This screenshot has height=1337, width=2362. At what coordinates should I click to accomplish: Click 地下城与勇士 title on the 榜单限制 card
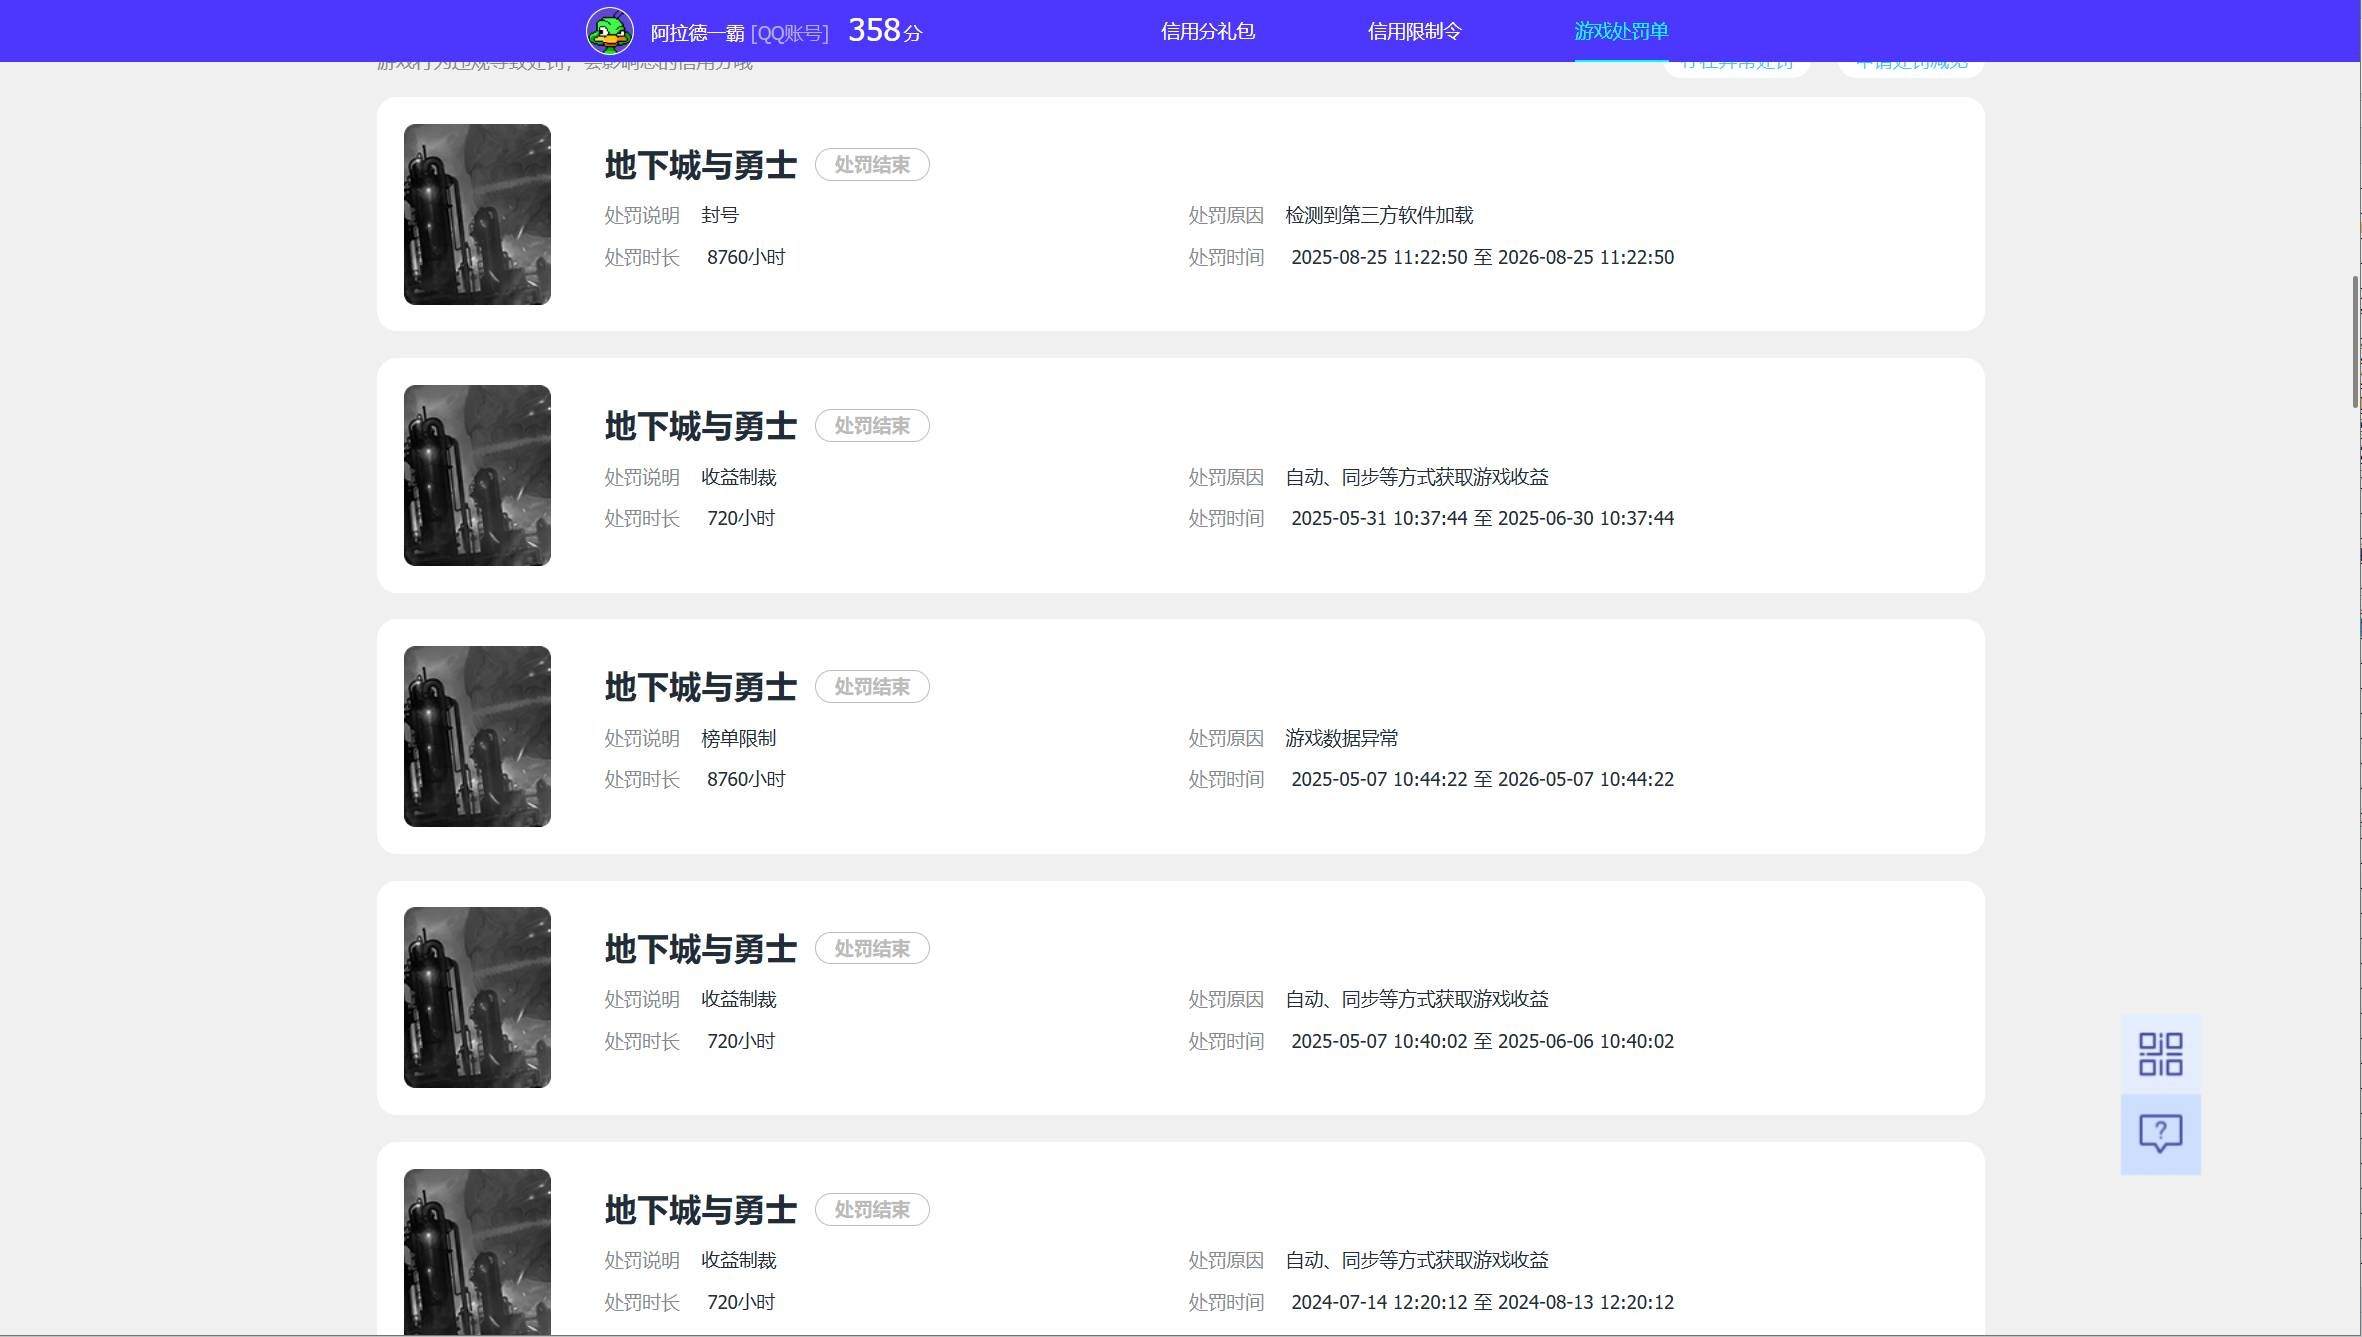click(x=700, y=687)
